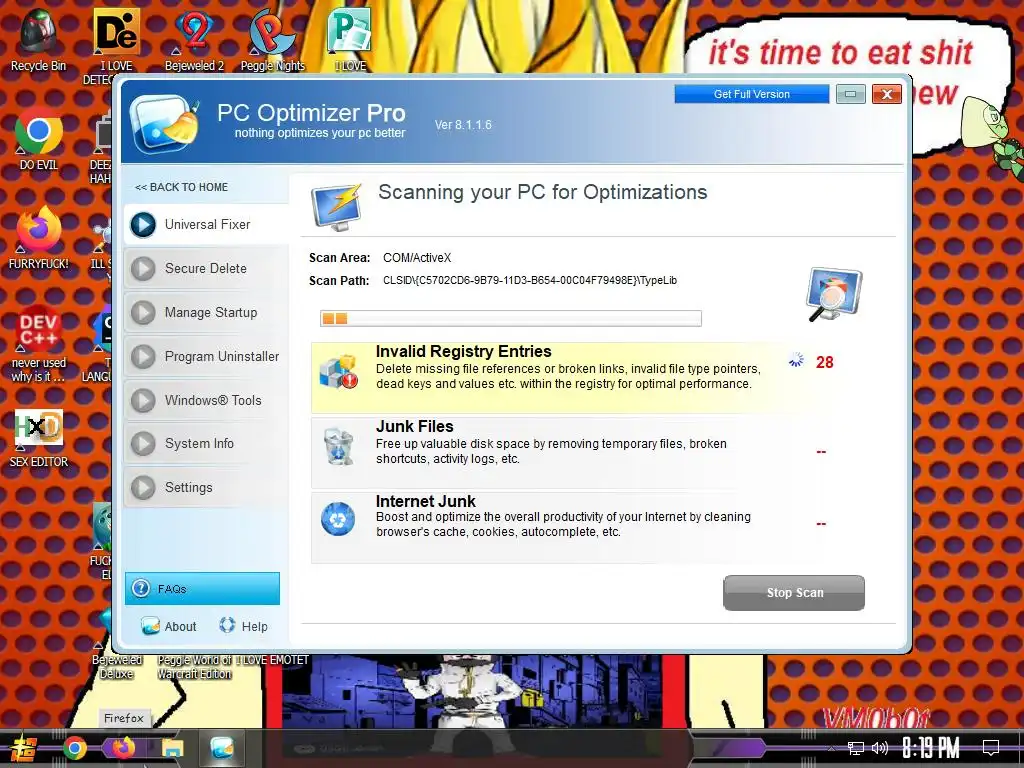The height and width of the screenshot is (768, 1024).
Task: Click the Internet Junk heading
Action: 426,501
